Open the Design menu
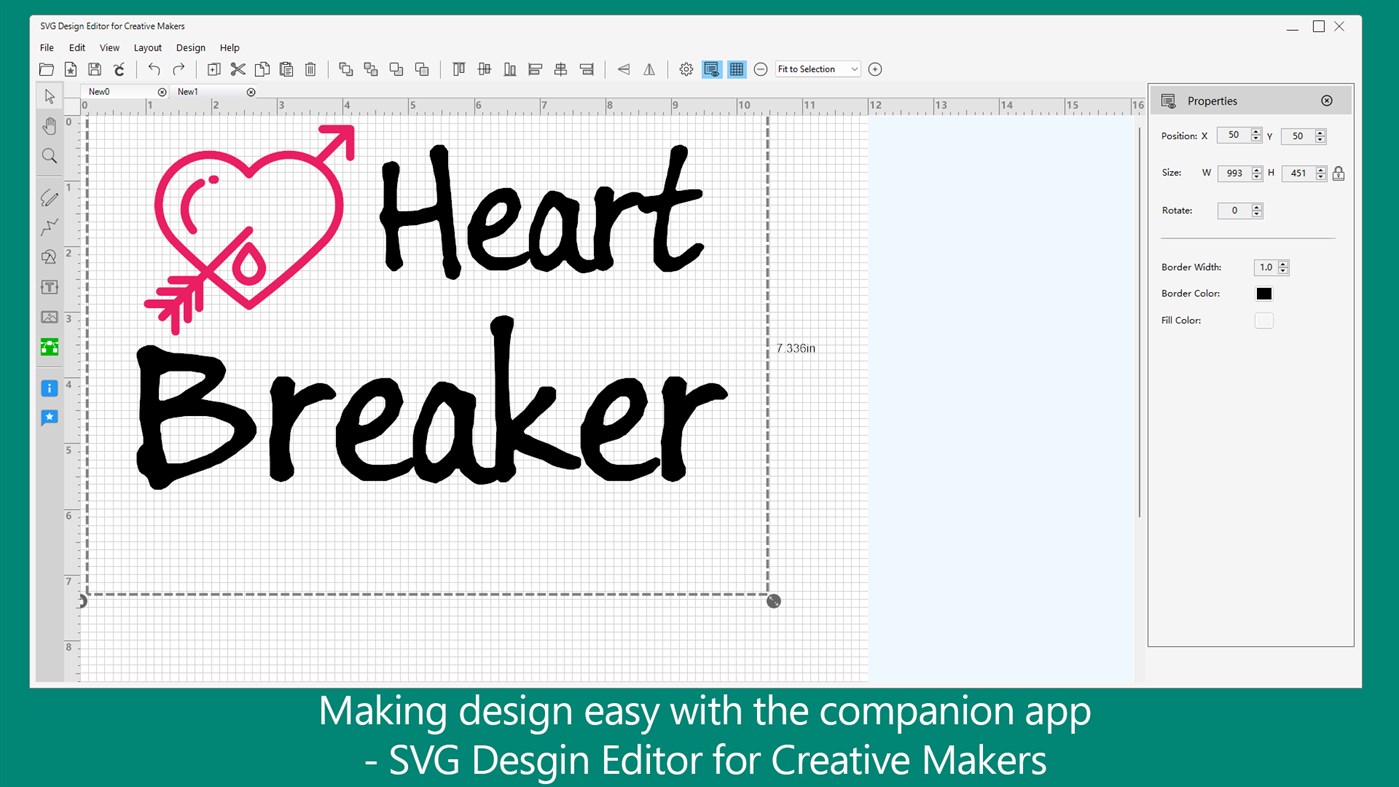The height and width of the screenshot is (787, 1399). click(x=190, y=47)
